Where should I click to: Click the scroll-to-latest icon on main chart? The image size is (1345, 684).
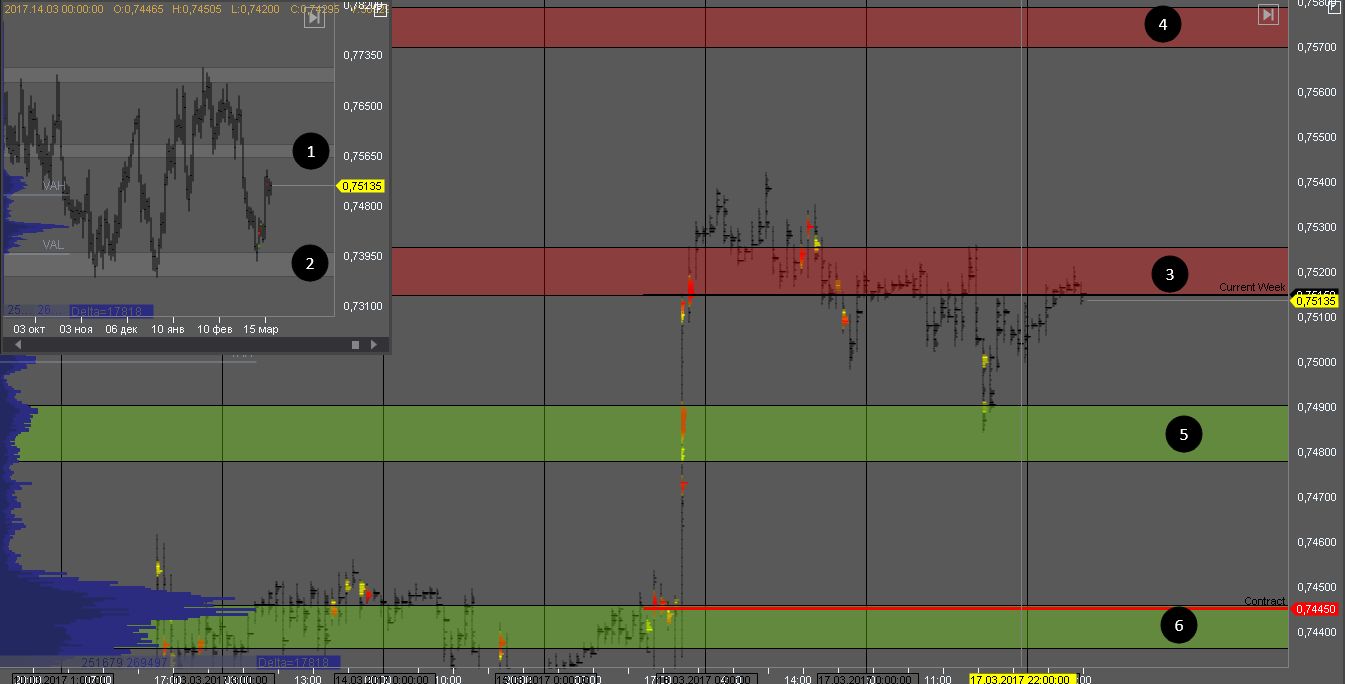pyautogui.click(x=1268, y=14)
